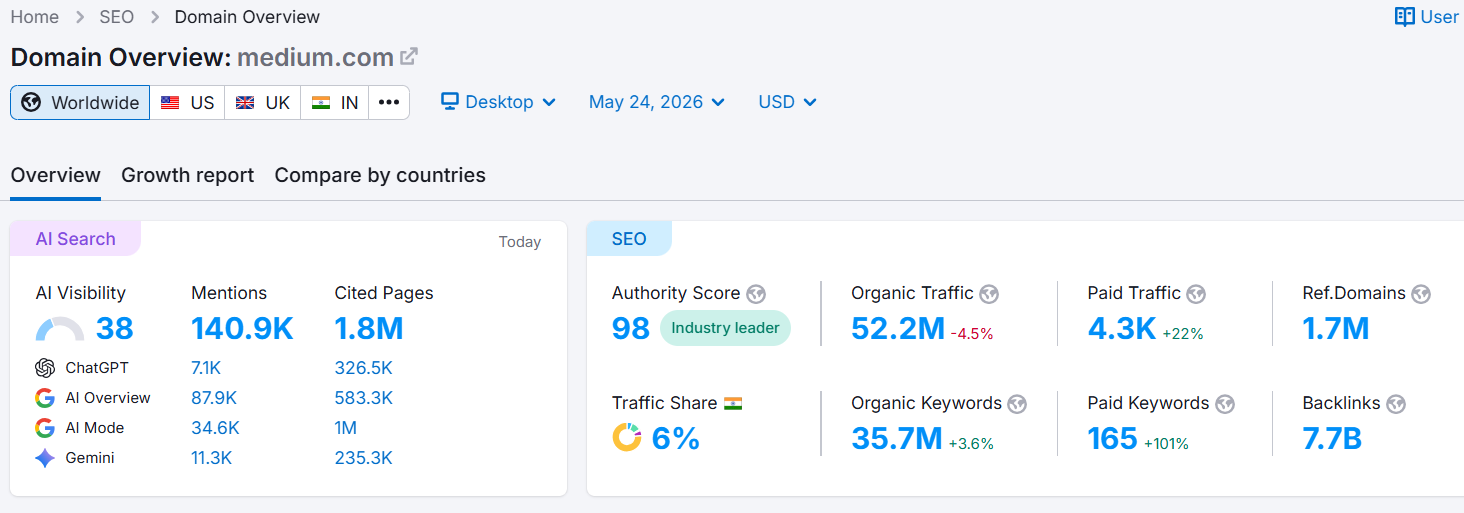Select the Overview tab
The image size is (1464, 513).
point(55,175)
